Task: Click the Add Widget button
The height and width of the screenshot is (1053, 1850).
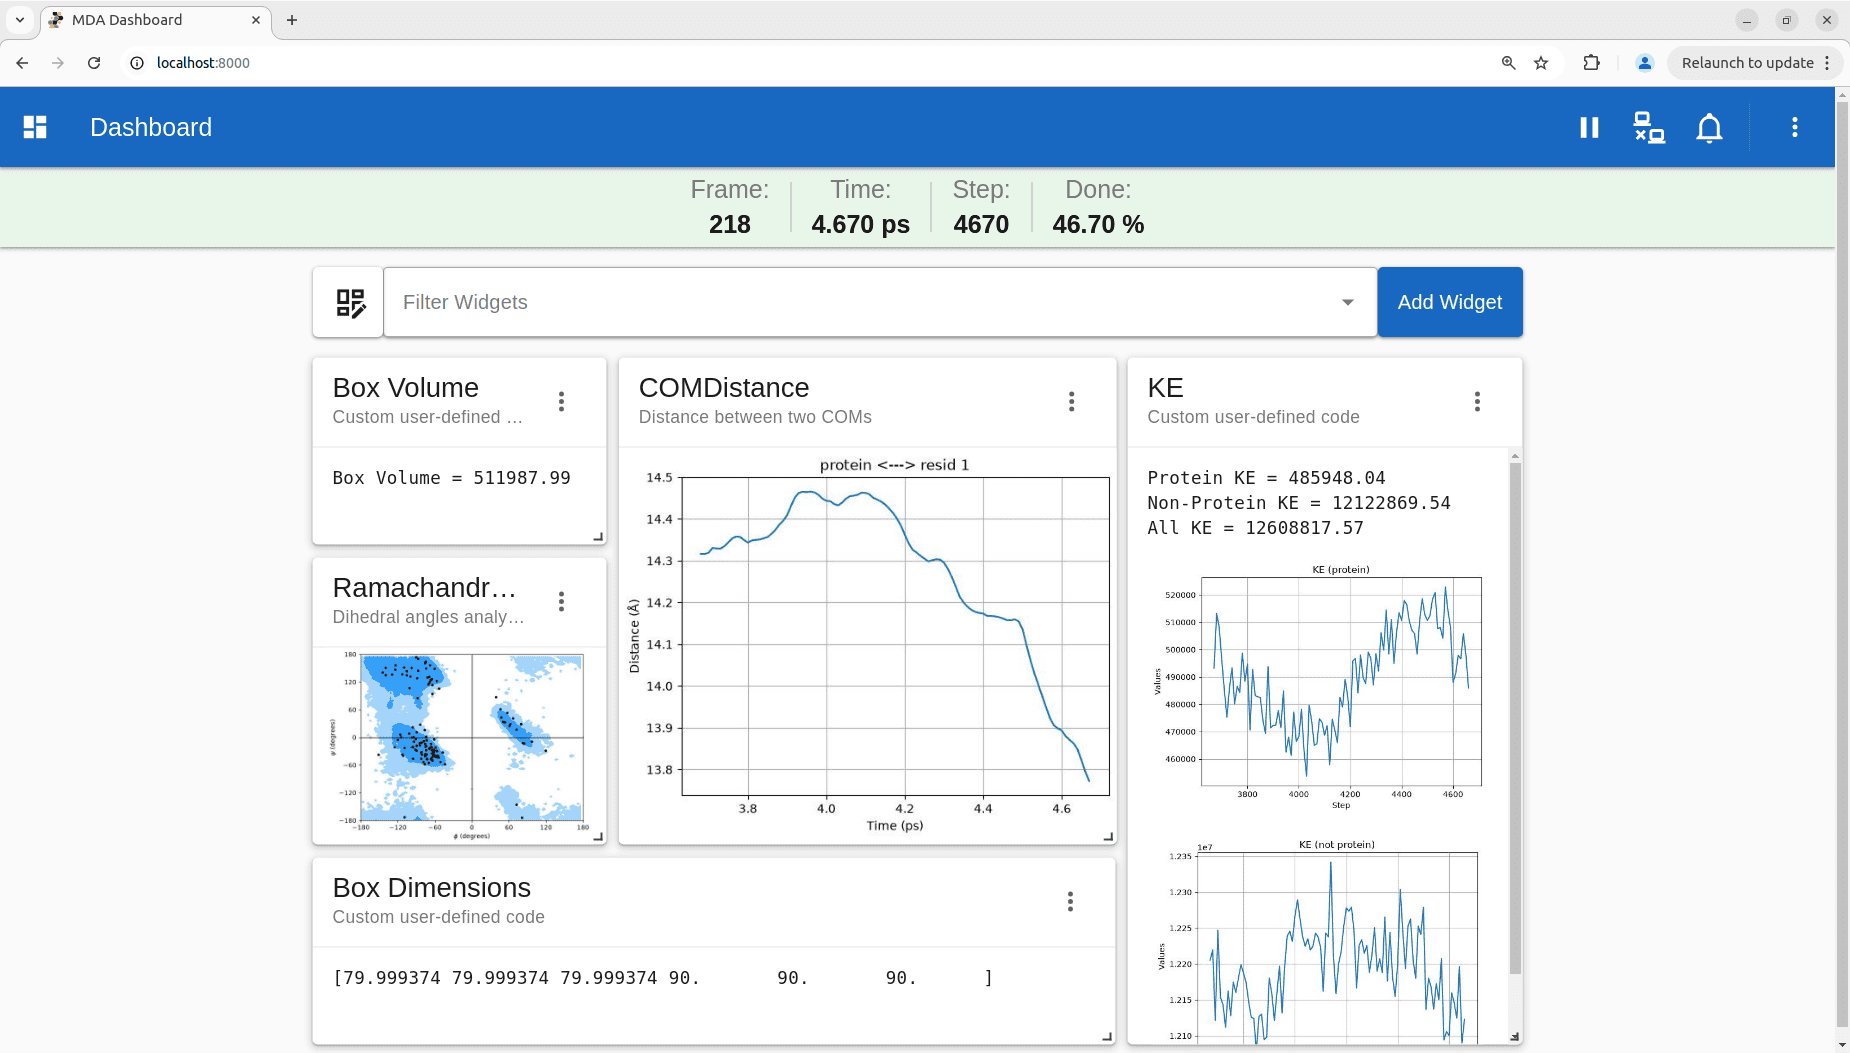Action: pyautogui.click(x=1450, y=302)
